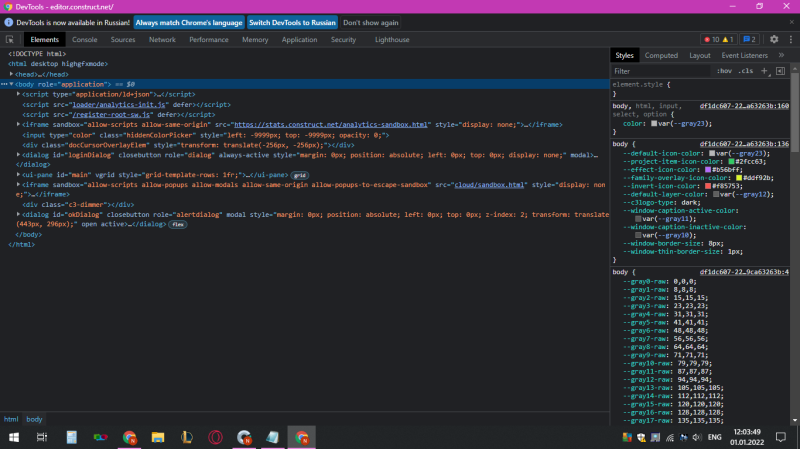The image size is (800, 449).
Task: Open the loader/analytics-init.js link
Action: (x=119, y=104)
